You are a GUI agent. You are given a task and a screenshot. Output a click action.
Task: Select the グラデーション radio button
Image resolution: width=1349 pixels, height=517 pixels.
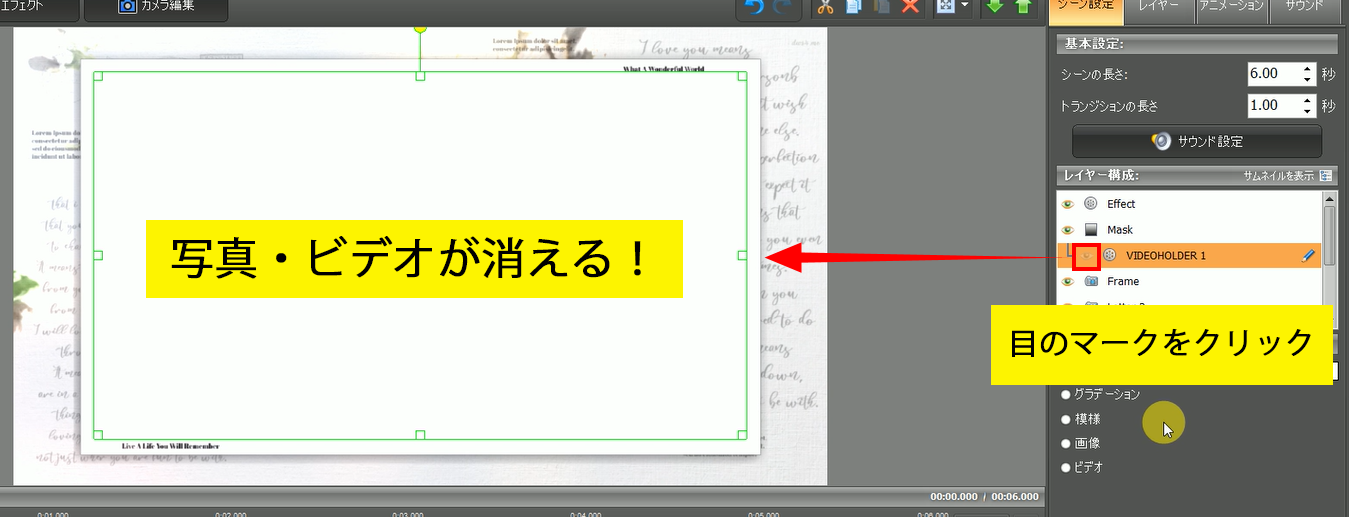pos(1066,395)
